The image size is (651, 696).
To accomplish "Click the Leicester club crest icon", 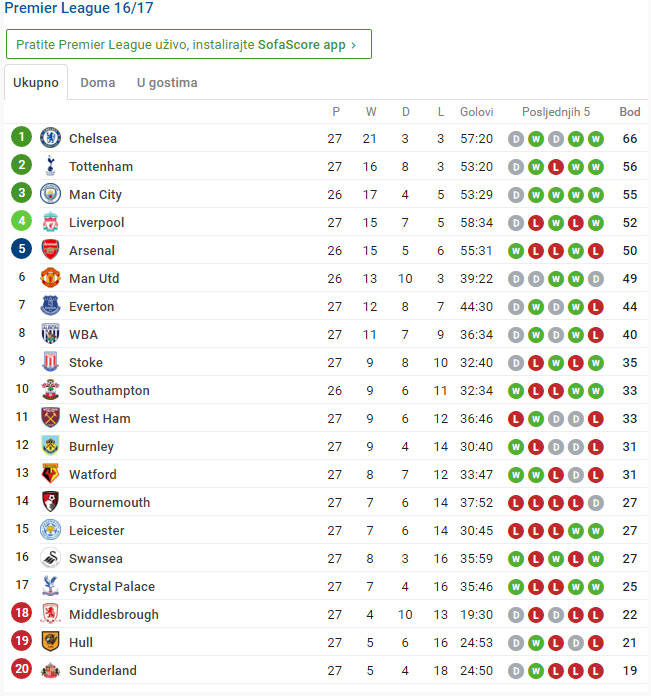I will [50, 530].
